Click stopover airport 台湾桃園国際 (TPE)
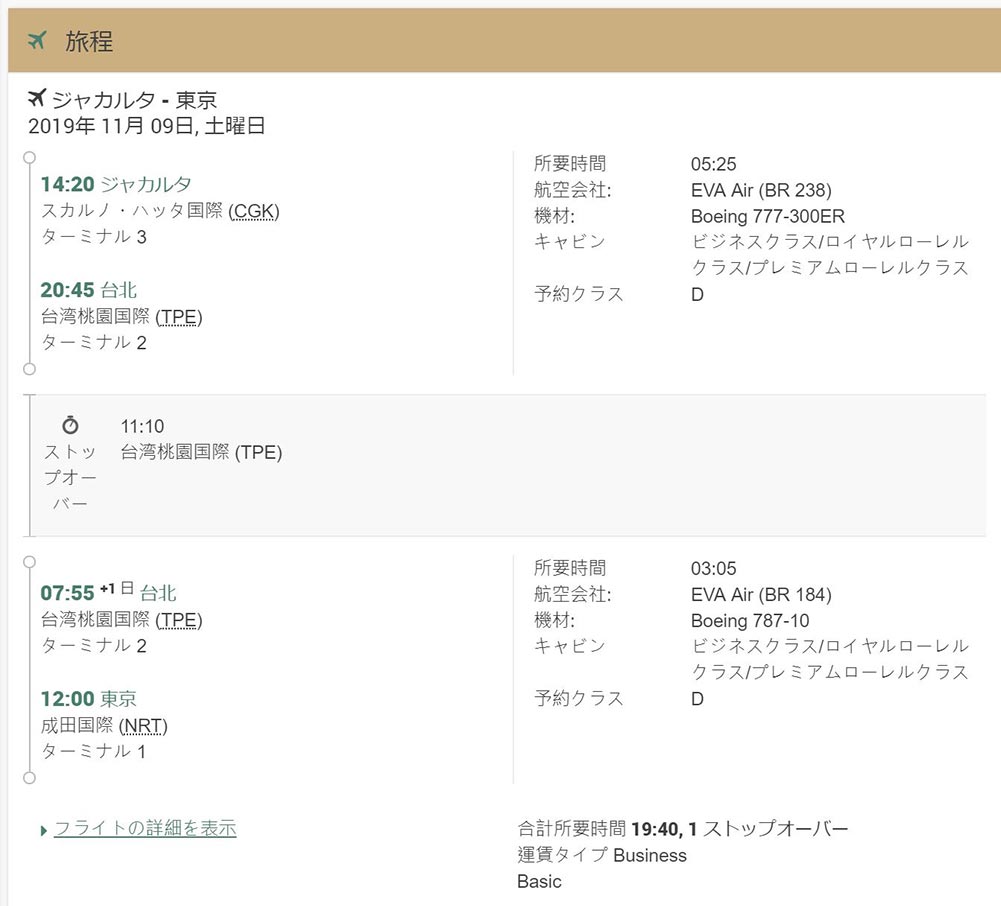Image resolution: width=1001 pixels, height=906 pixels. pos(201,452)
